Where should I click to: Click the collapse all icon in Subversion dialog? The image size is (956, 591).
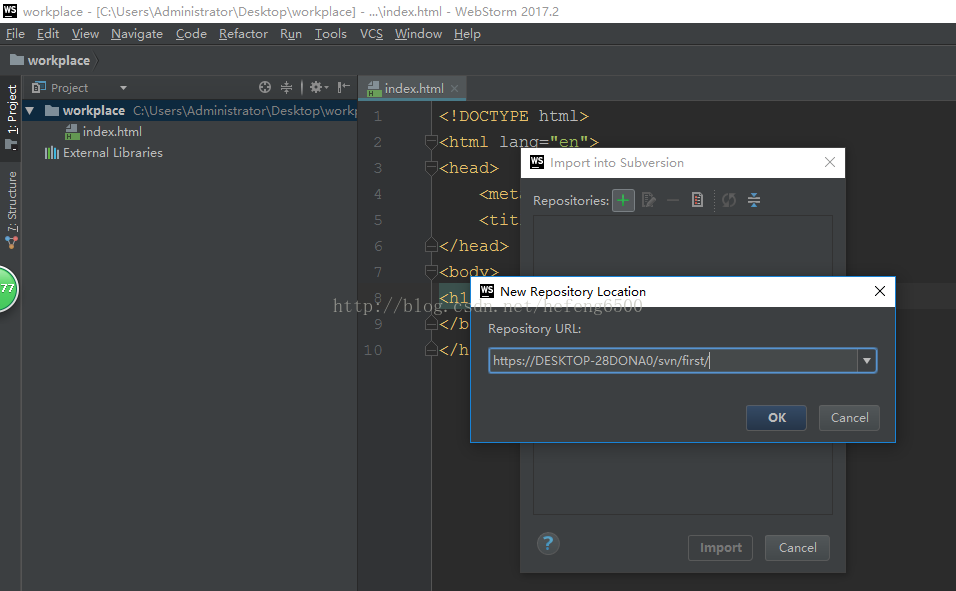[x=754, y=200]
